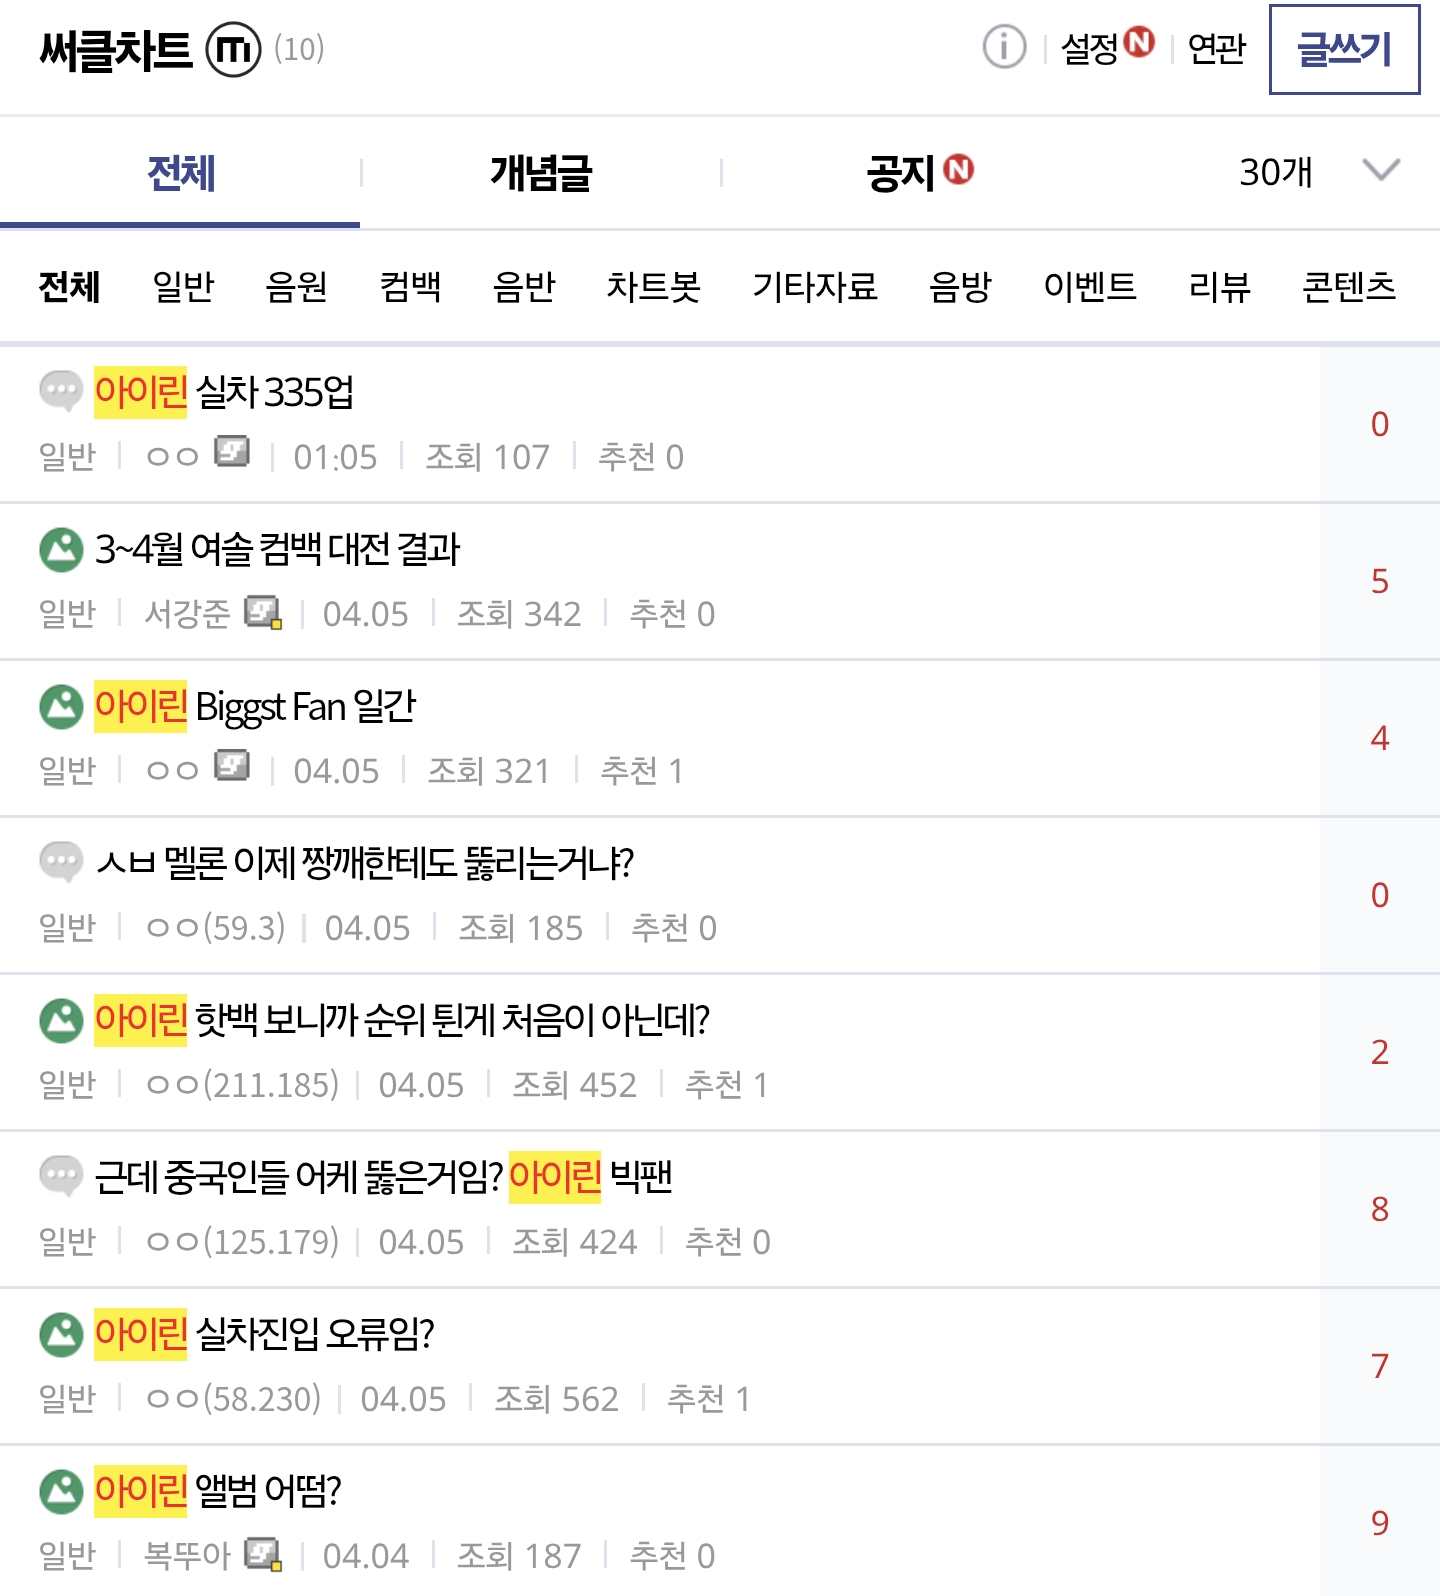Click the speech bubble icon beside 멜론 post
The height and width of the screenshot is (1596, 1440).
click(x=61, y=862)
